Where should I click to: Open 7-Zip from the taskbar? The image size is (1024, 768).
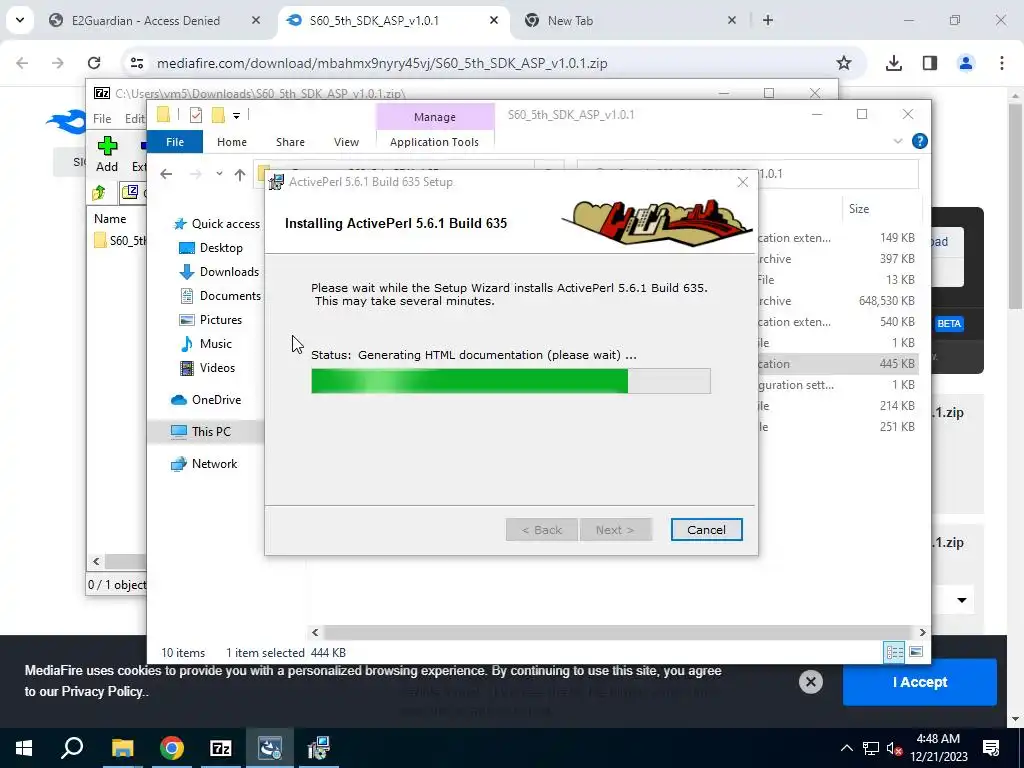(x=221, y=748)
